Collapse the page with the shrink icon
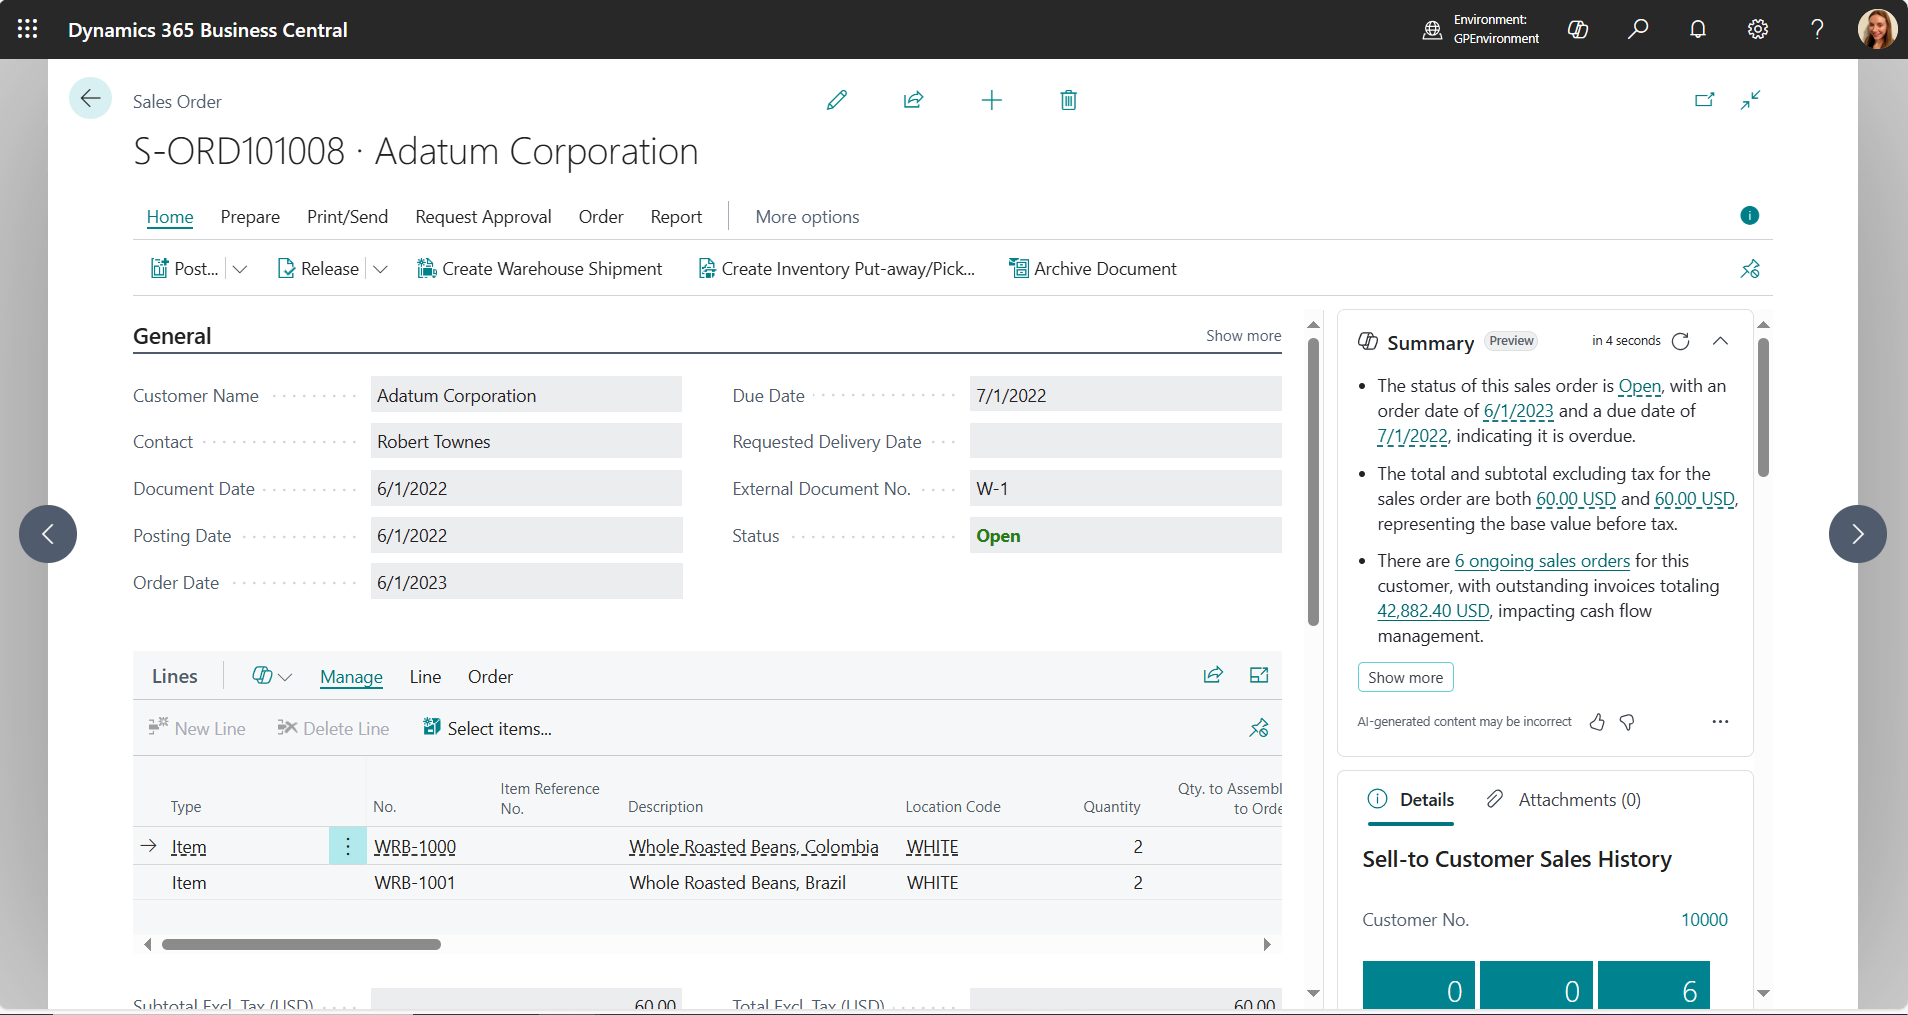This screenshot has height=1015, width=1908. pos(1750,100)
